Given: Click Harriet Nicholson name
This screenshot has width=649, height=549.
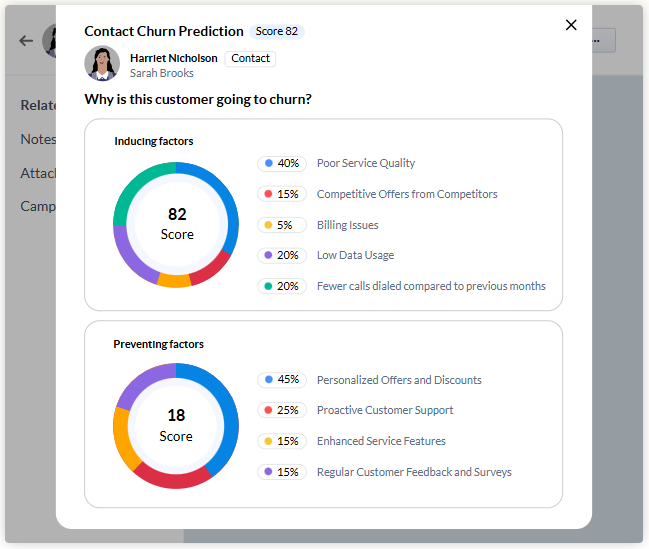Looking at the screenshot, I should point(173,58).
